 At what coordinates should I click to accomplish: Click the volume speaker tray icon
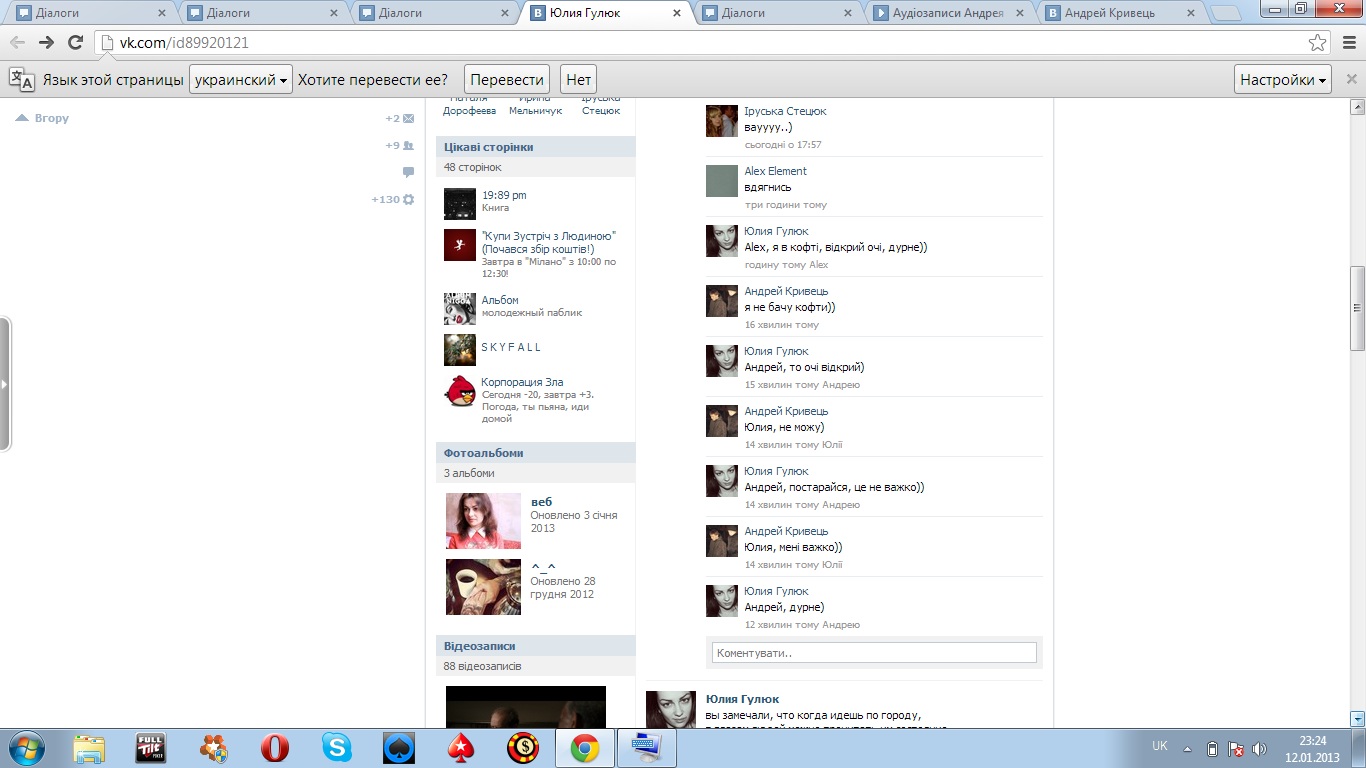(1259, 748)
